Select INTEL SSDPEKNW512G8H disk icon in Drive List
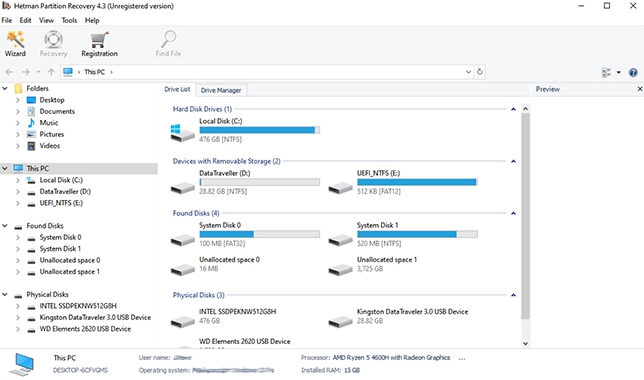The width and height of the screenshot is (644, 380). [x=182, y=321]
